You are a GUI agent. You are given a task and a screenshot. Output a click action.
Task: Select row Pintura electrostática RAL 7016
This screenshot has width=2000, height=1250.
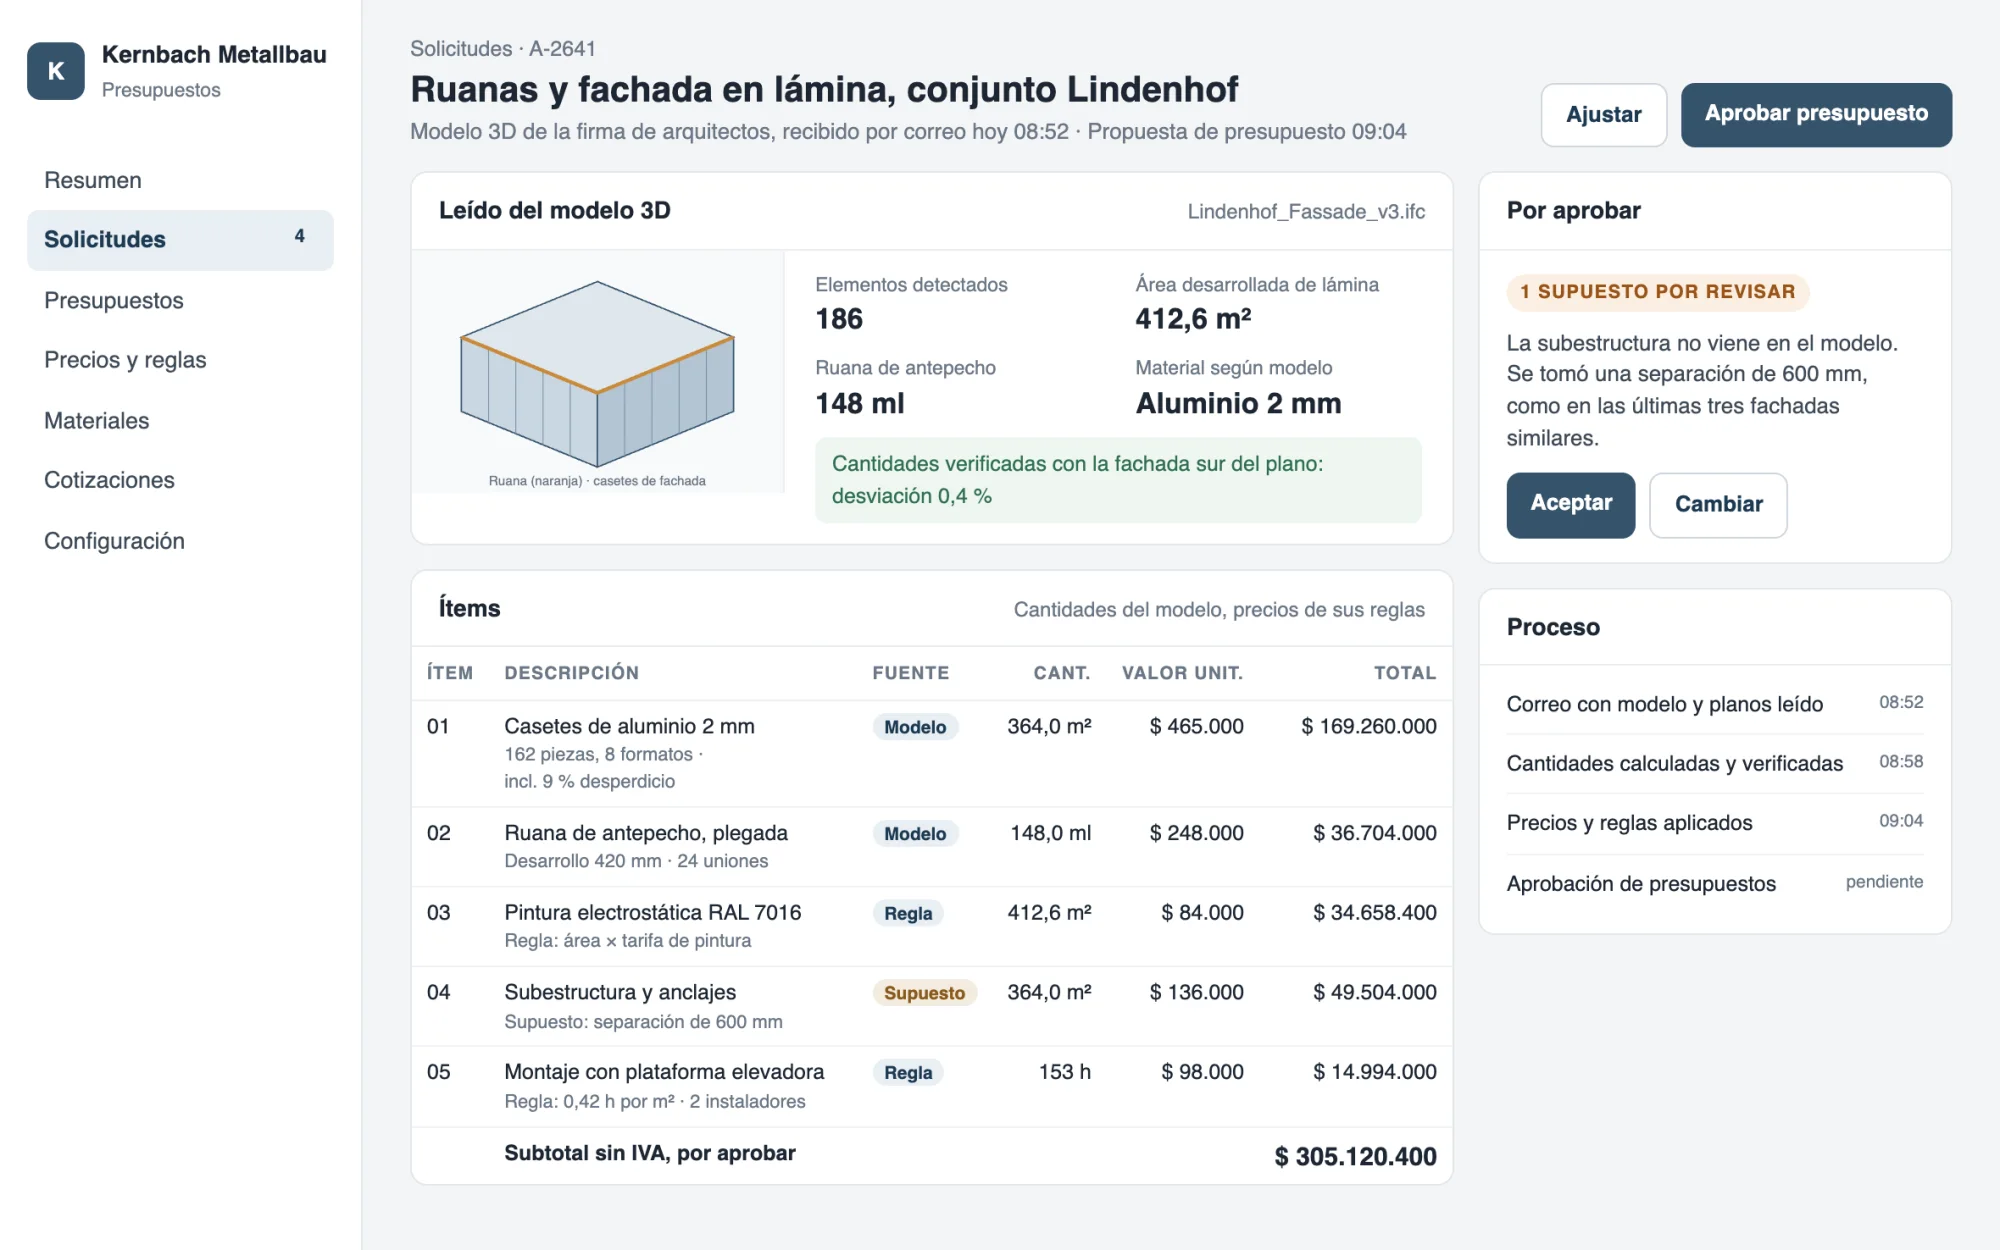click(932, 926)
